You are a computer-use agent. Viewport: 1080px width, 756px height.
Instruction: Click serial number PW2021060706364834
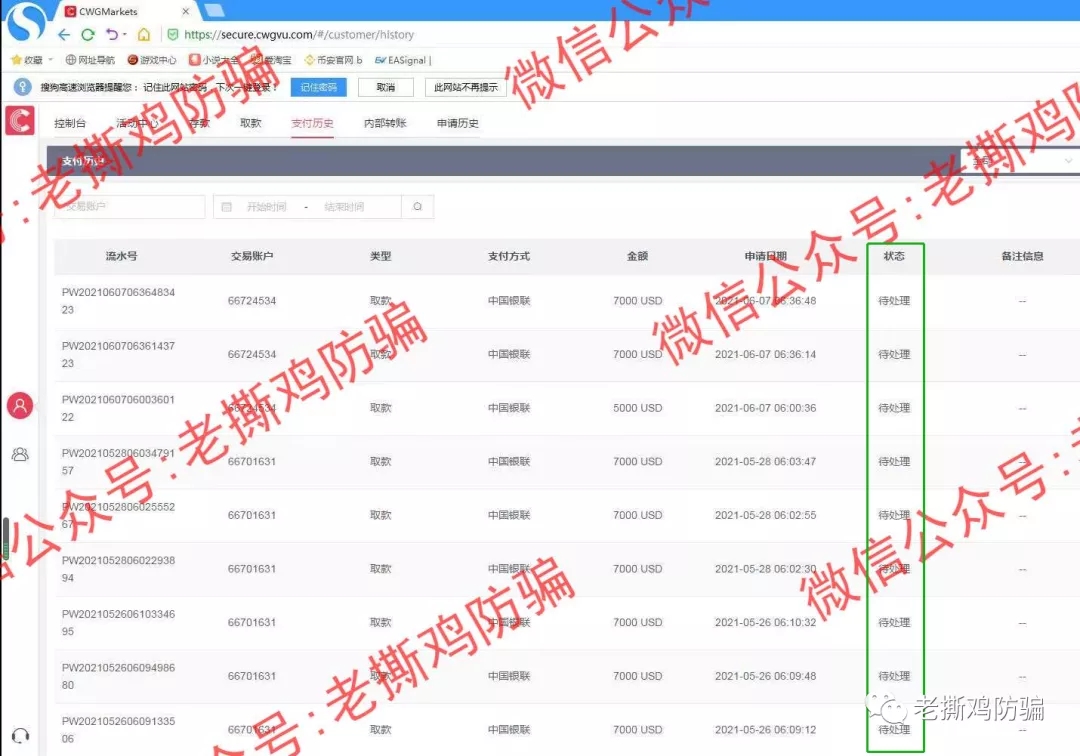pos(118,301)
